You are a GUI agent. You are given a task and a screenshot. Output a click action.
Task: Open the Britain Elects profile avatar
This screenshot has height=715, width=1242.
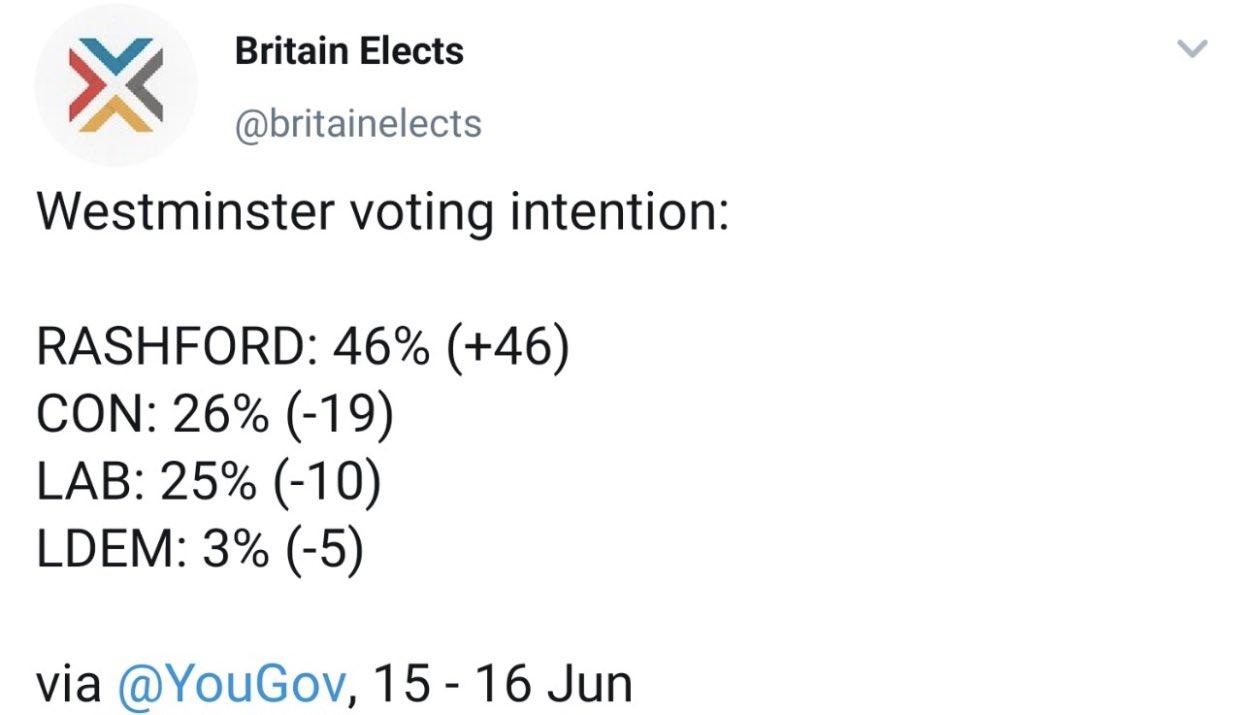(x=116, y=86)
